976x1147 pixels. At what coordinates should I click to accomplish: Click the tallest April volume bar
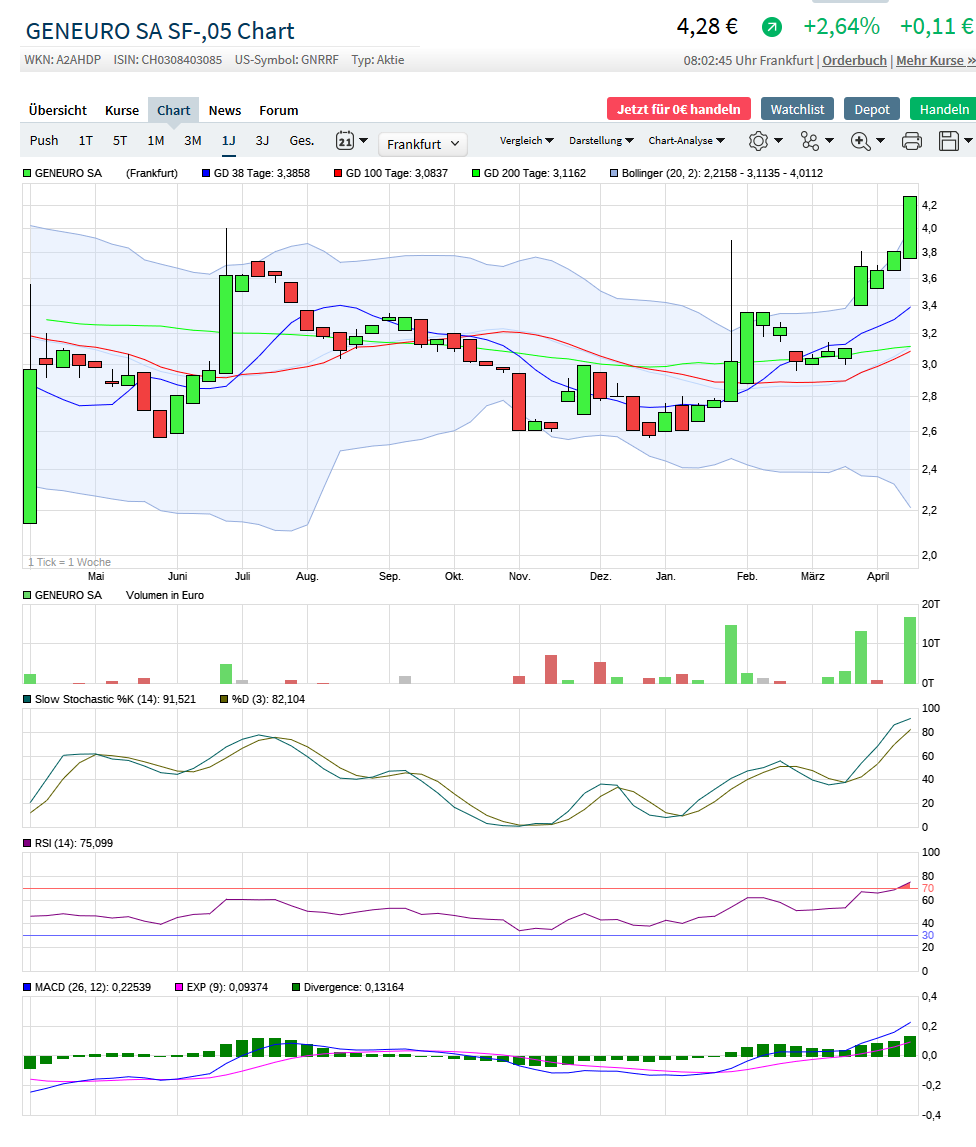coord(909,650)
